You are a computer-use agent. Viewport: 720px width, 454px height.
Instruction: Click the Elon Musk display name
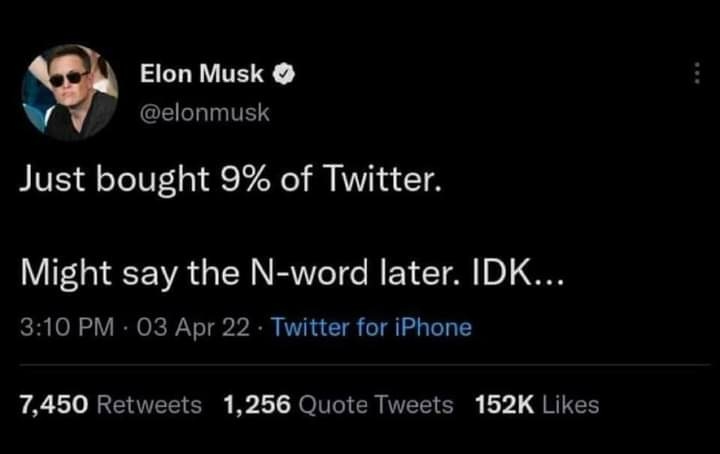pos(201,73)
